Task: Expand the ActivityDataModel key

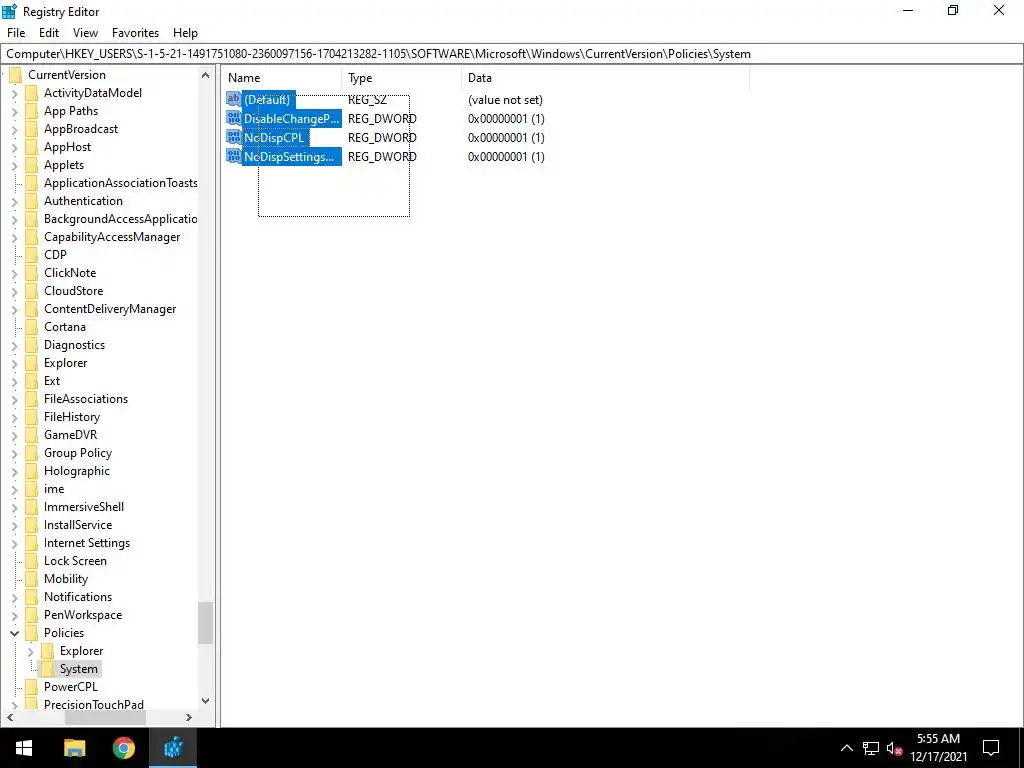Action: click(x=14, y=93)
